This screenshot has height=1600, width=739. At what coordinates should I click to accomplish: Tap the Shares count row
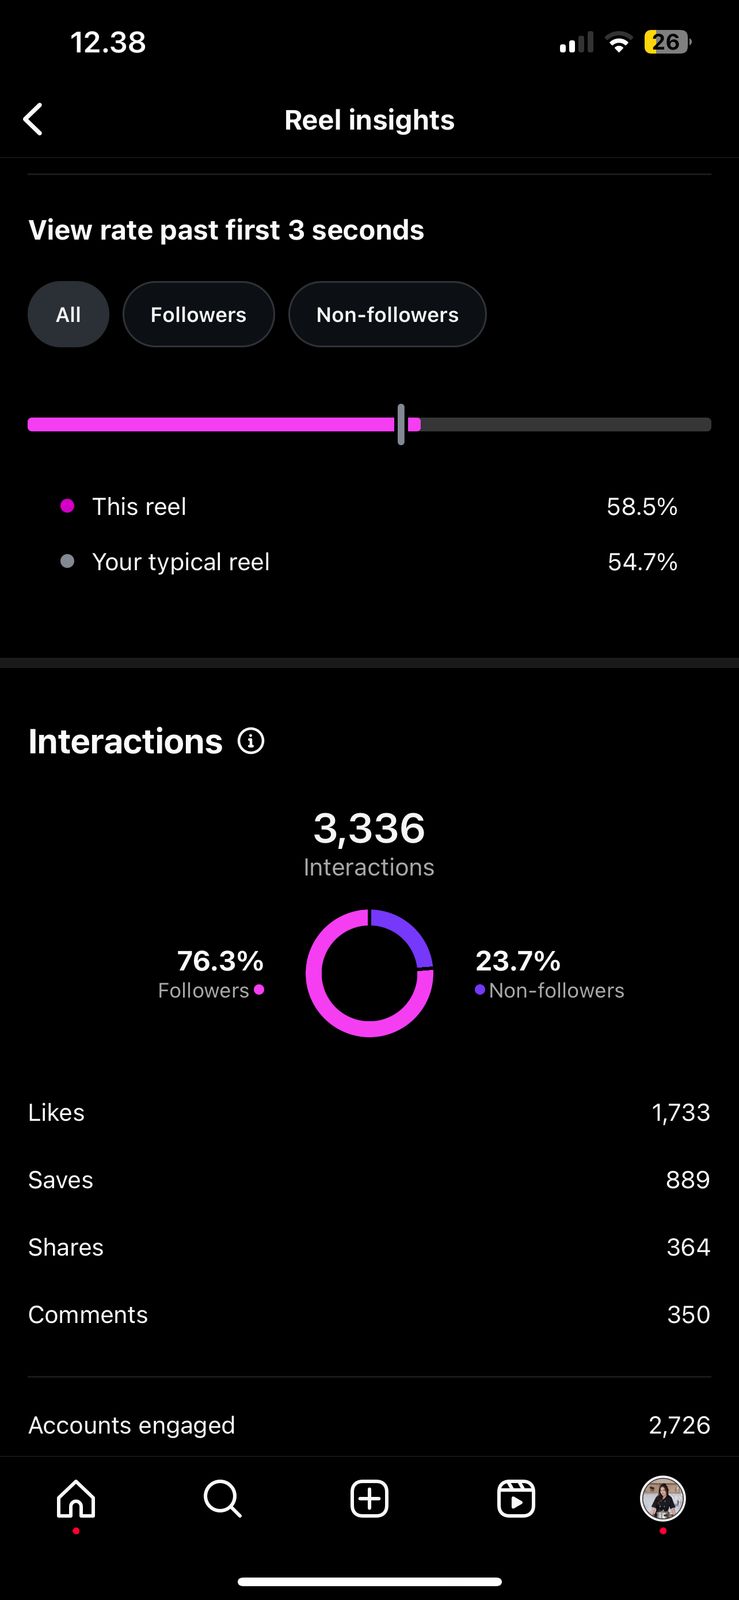369,1247
